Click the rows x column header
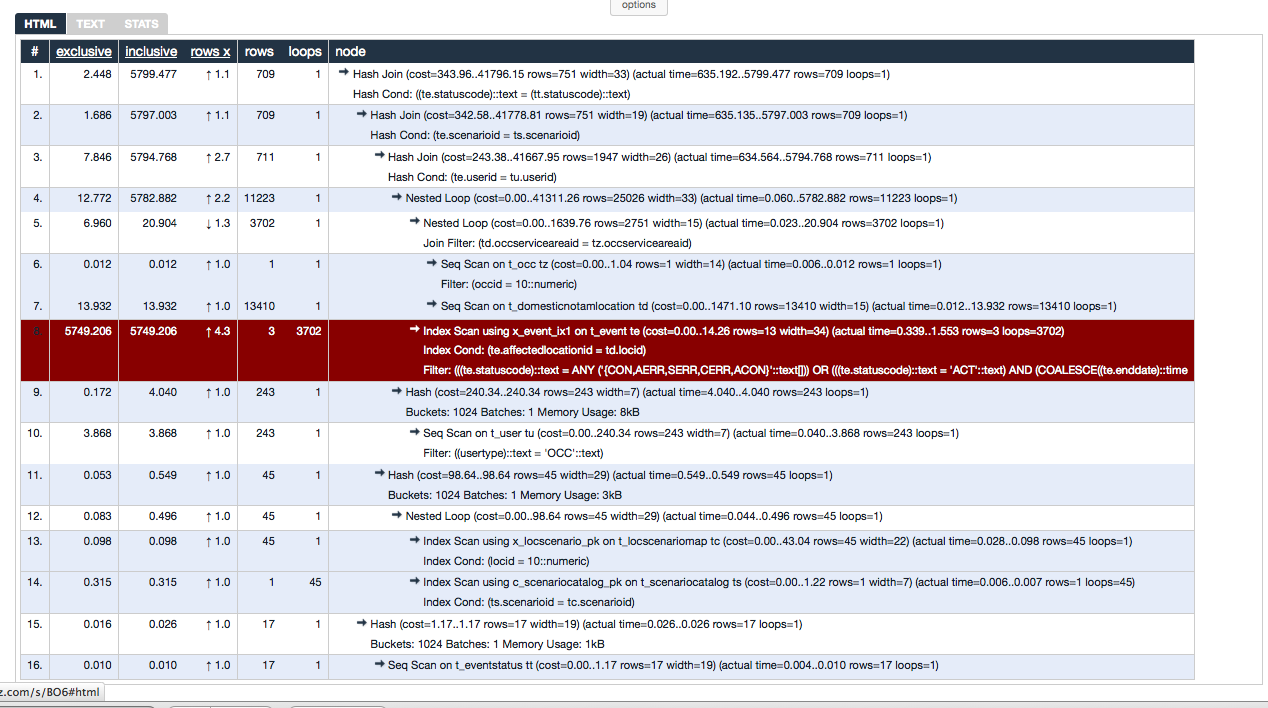 point(210,52)
